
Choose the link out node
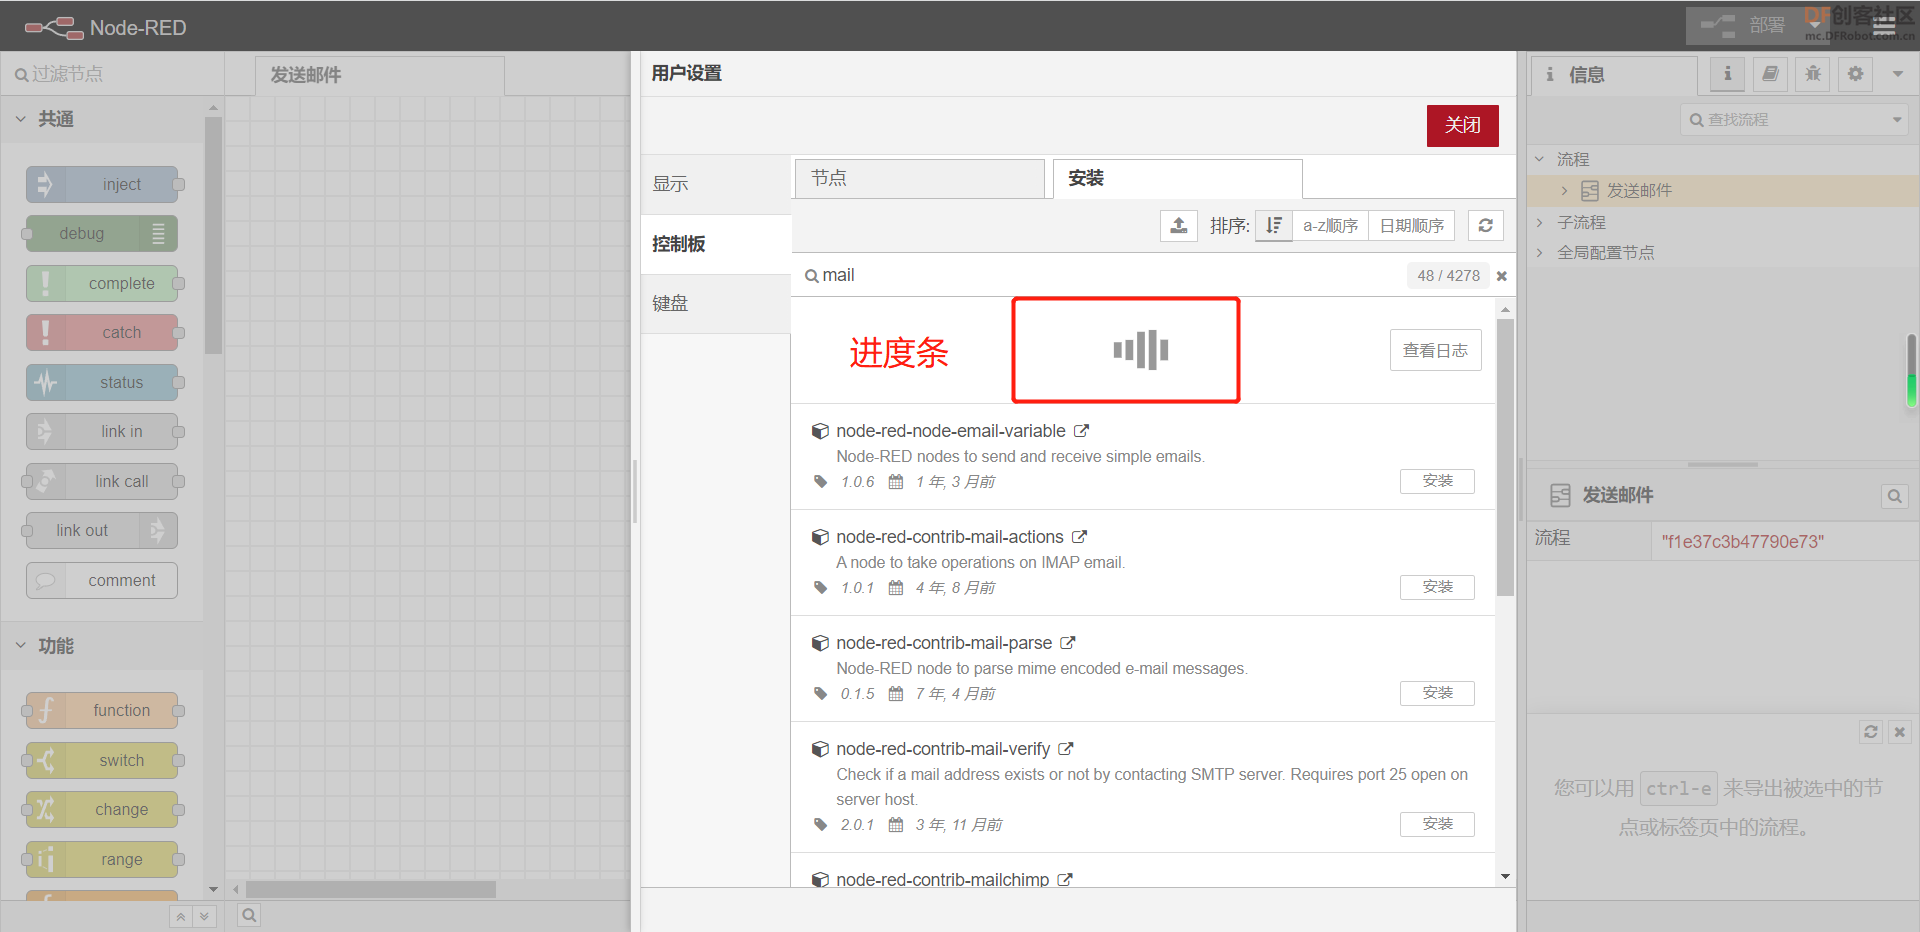pos(102,530)
